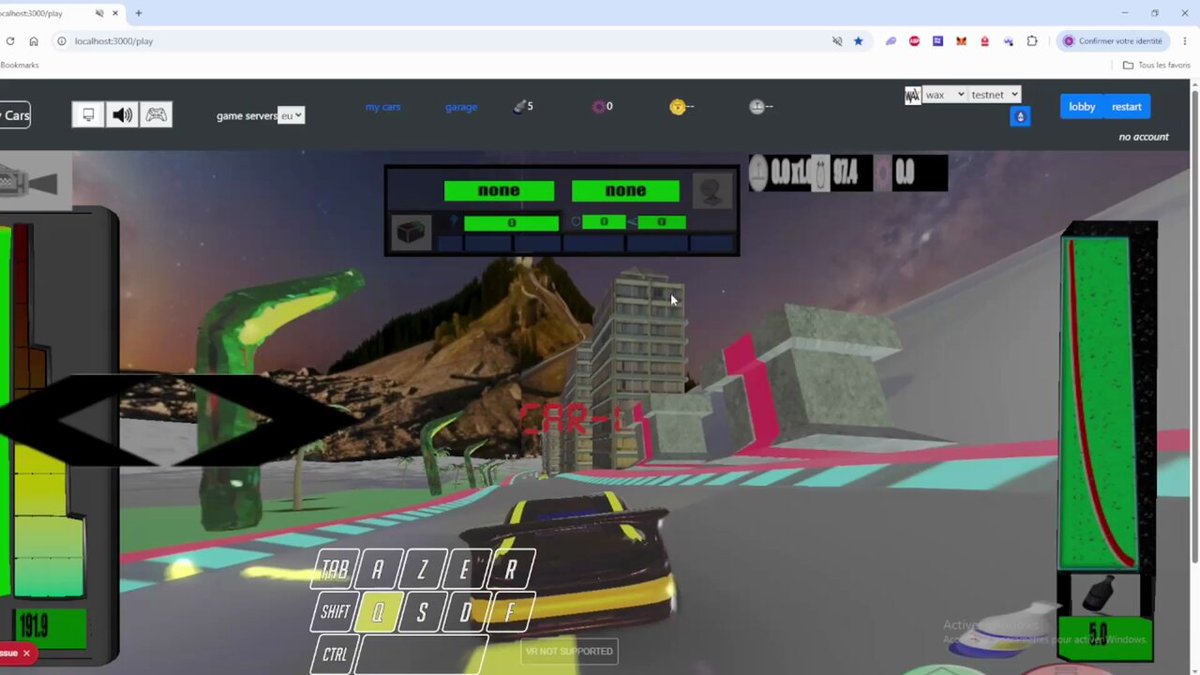
Task: Click the blue droplet wallet icon
Action: [1020, 116]
